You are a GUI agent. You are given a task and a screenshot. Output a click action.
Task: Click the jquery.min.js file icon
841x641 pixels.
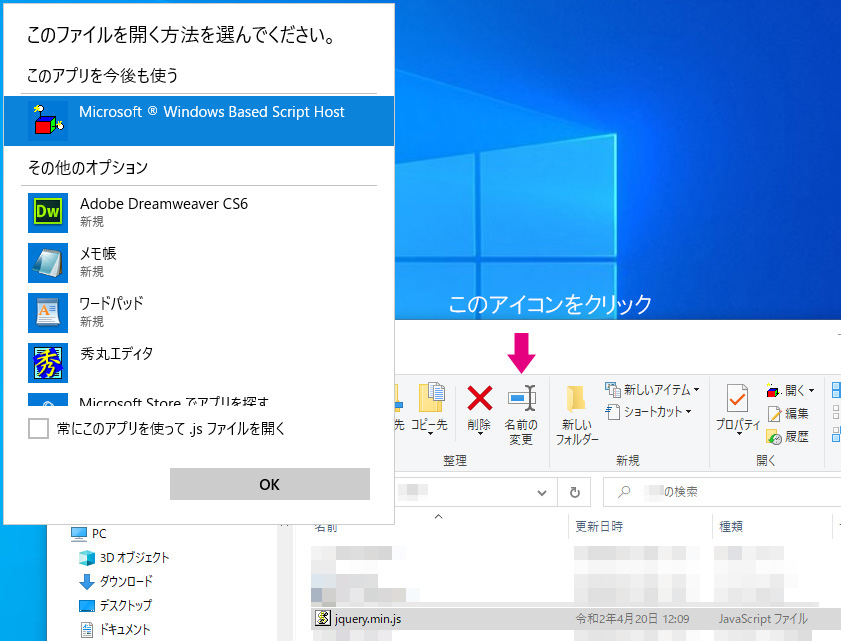pyautogui.click(x=322, y=618)
